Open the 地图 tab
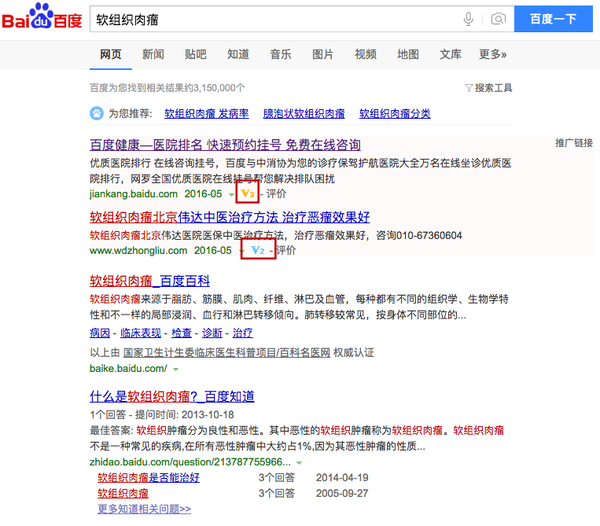This screenshot has width=600, height=526. [x=408, y=54]
